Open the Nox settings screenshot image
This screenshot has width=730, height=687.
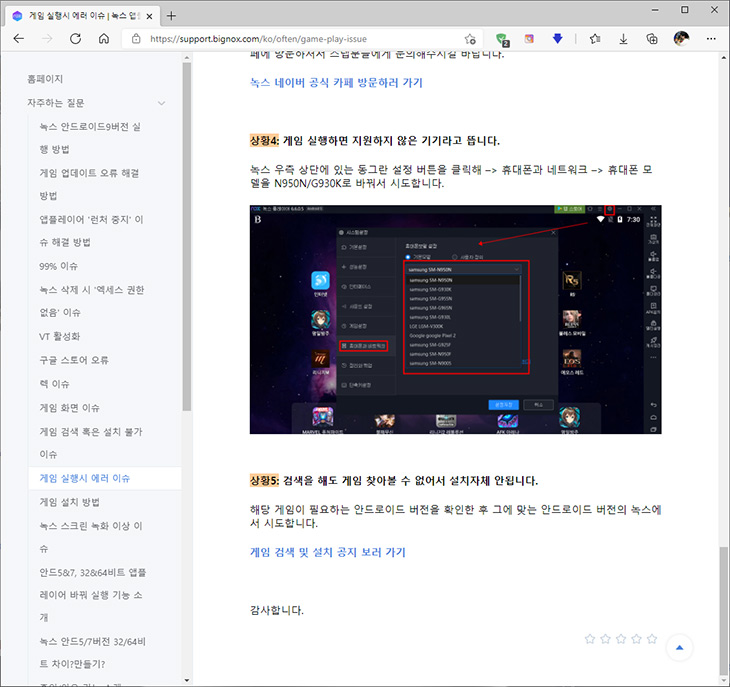(x=455, y=319)
